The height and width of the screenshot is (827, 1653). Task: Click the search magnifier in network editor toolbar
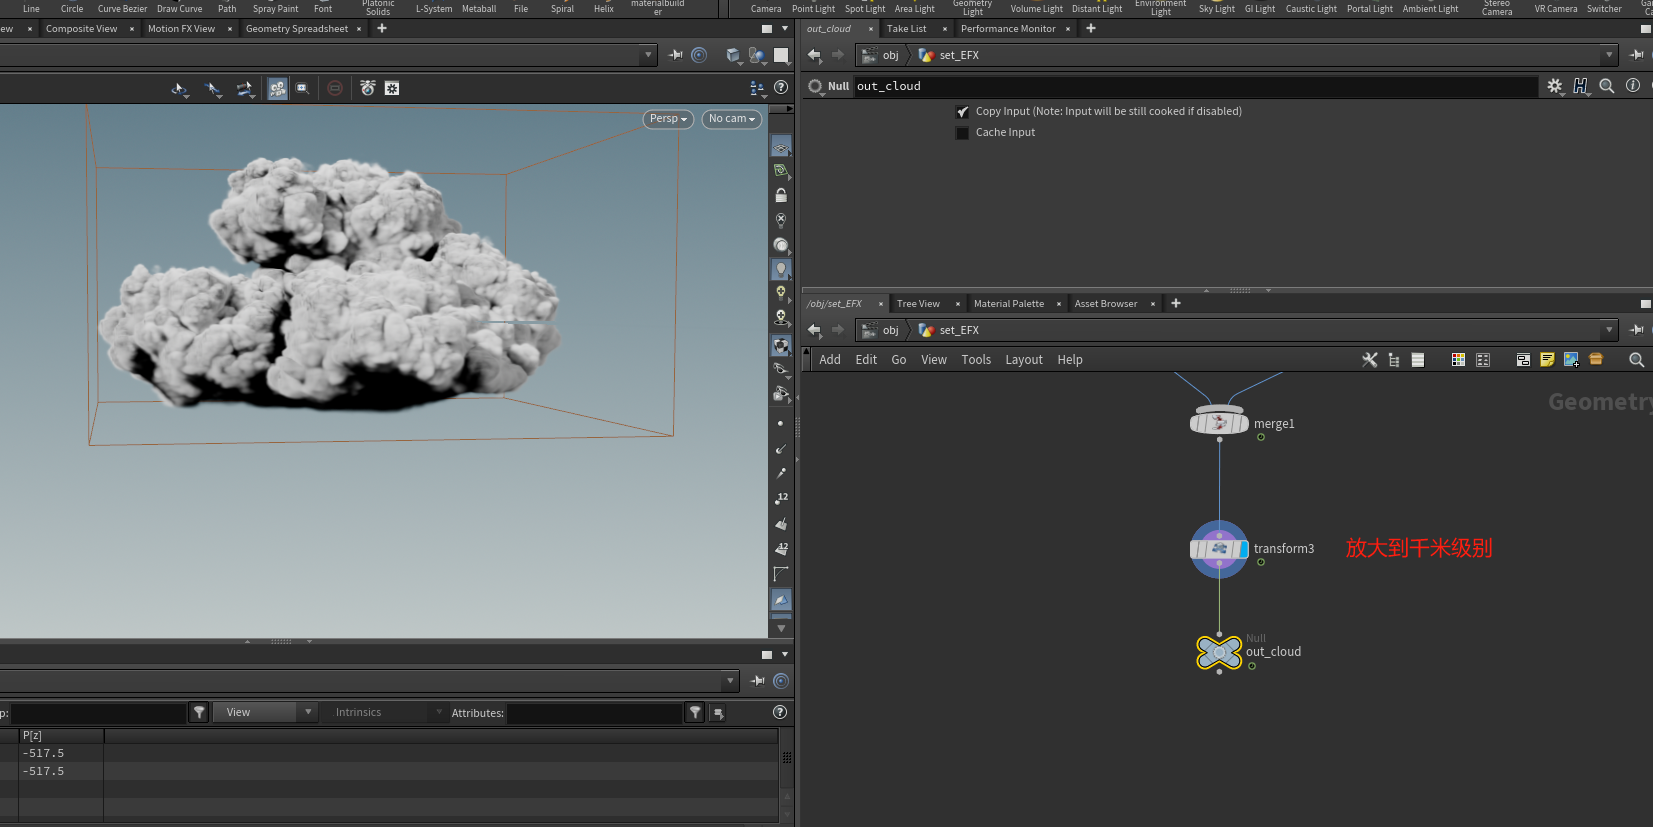click(x=1636, y=360)
